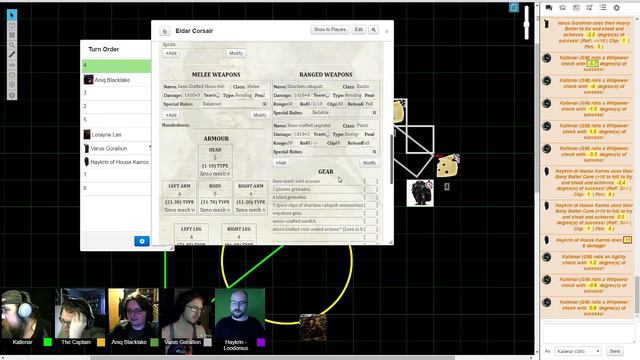This screenshot has width=640, height=360.
Task: Select Aniq Blacklake in Turn Order
Action: coord(116,80)
